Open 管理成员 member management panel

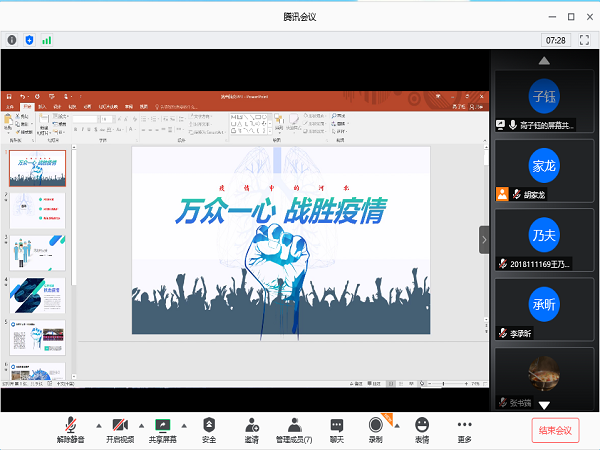294,430
